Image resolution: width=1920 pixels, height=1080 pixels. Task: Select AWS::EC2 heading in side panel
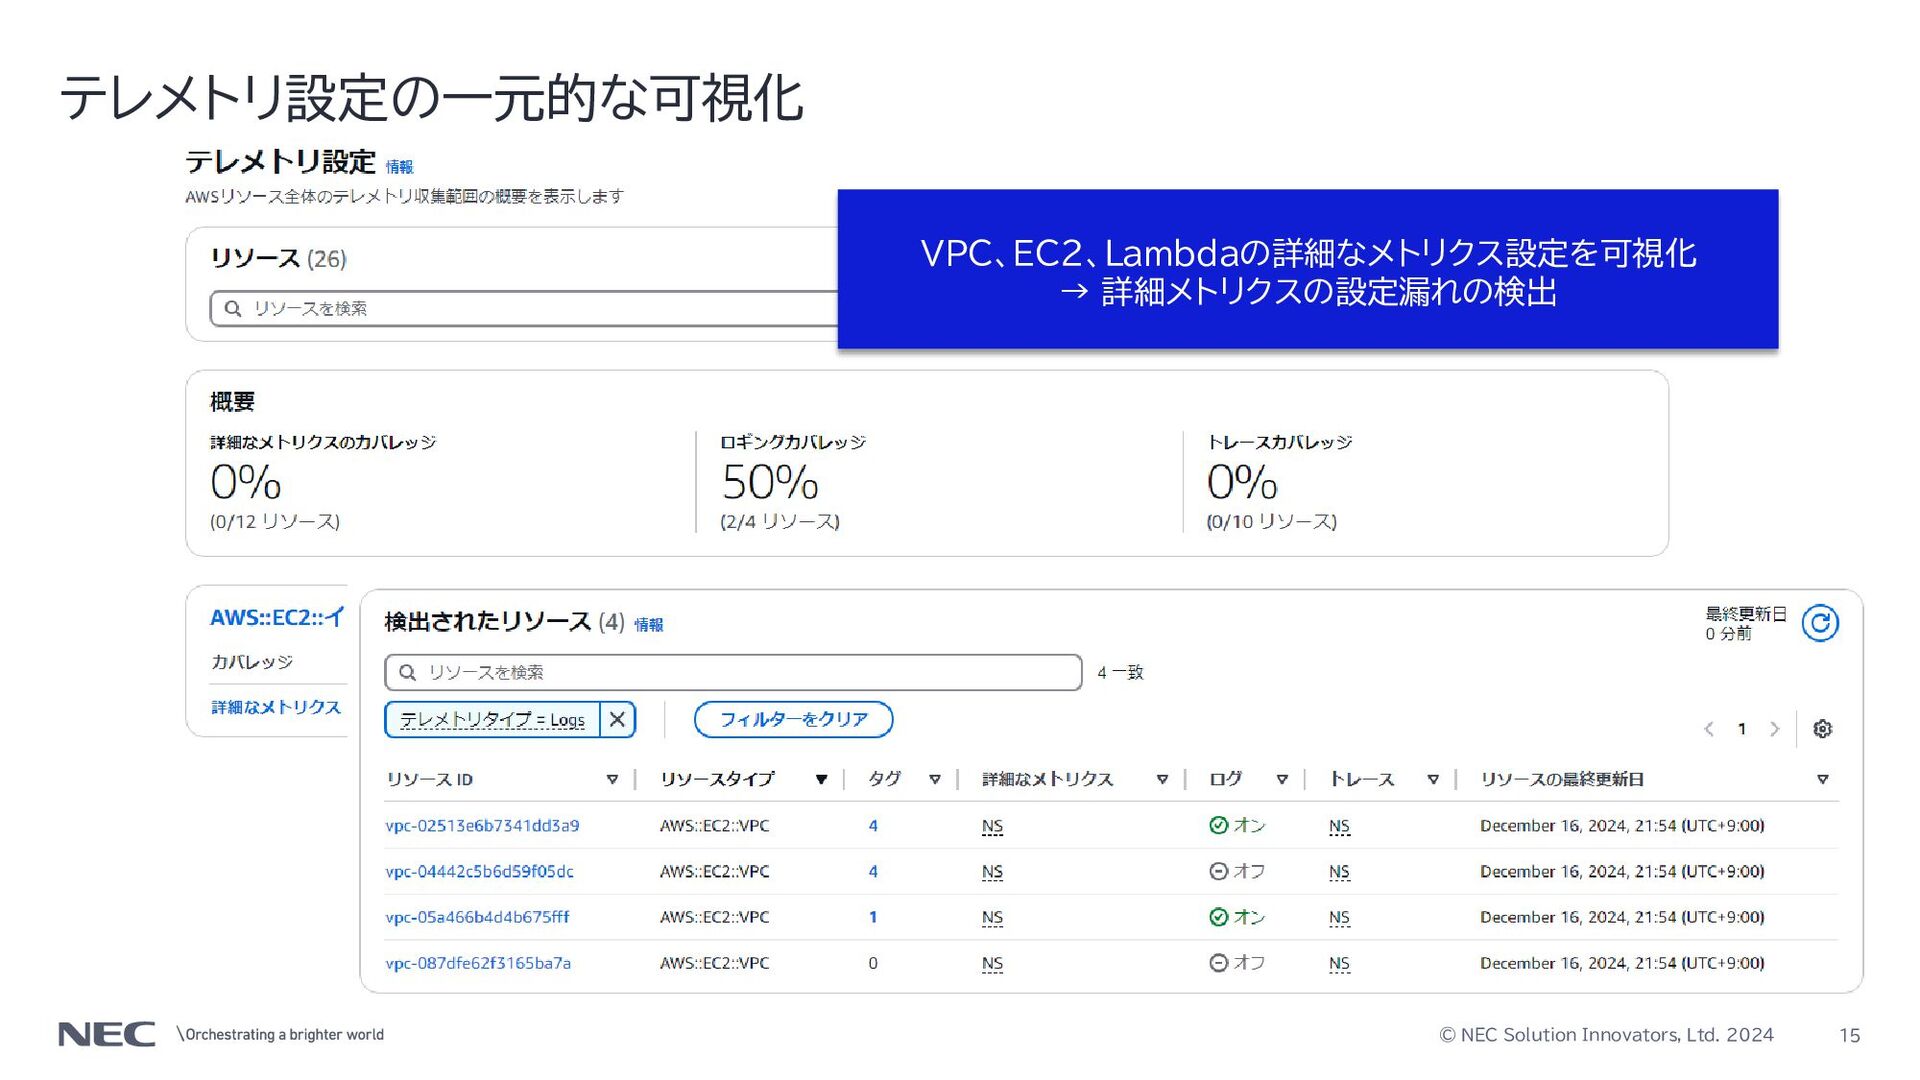277,617
